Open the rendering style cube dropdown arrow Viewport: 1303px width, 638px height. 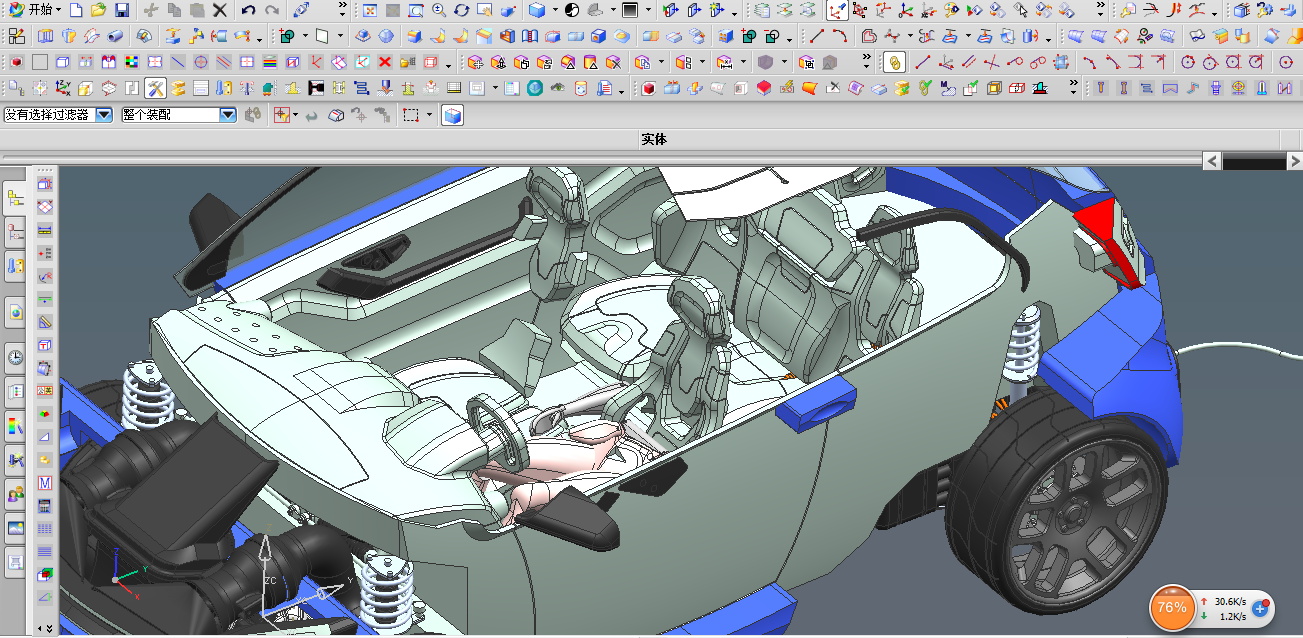553,11
